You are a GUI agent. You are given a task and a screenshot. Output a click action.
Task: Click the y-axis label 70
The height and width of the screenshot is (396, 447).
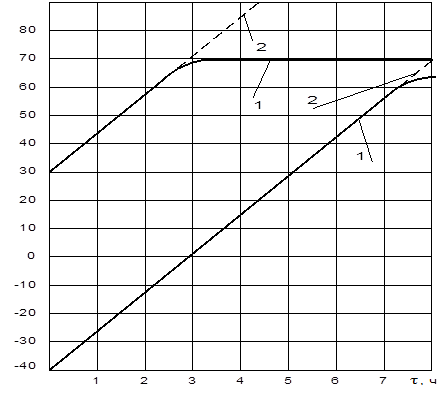pyautogui.click(x=27, y=58)
